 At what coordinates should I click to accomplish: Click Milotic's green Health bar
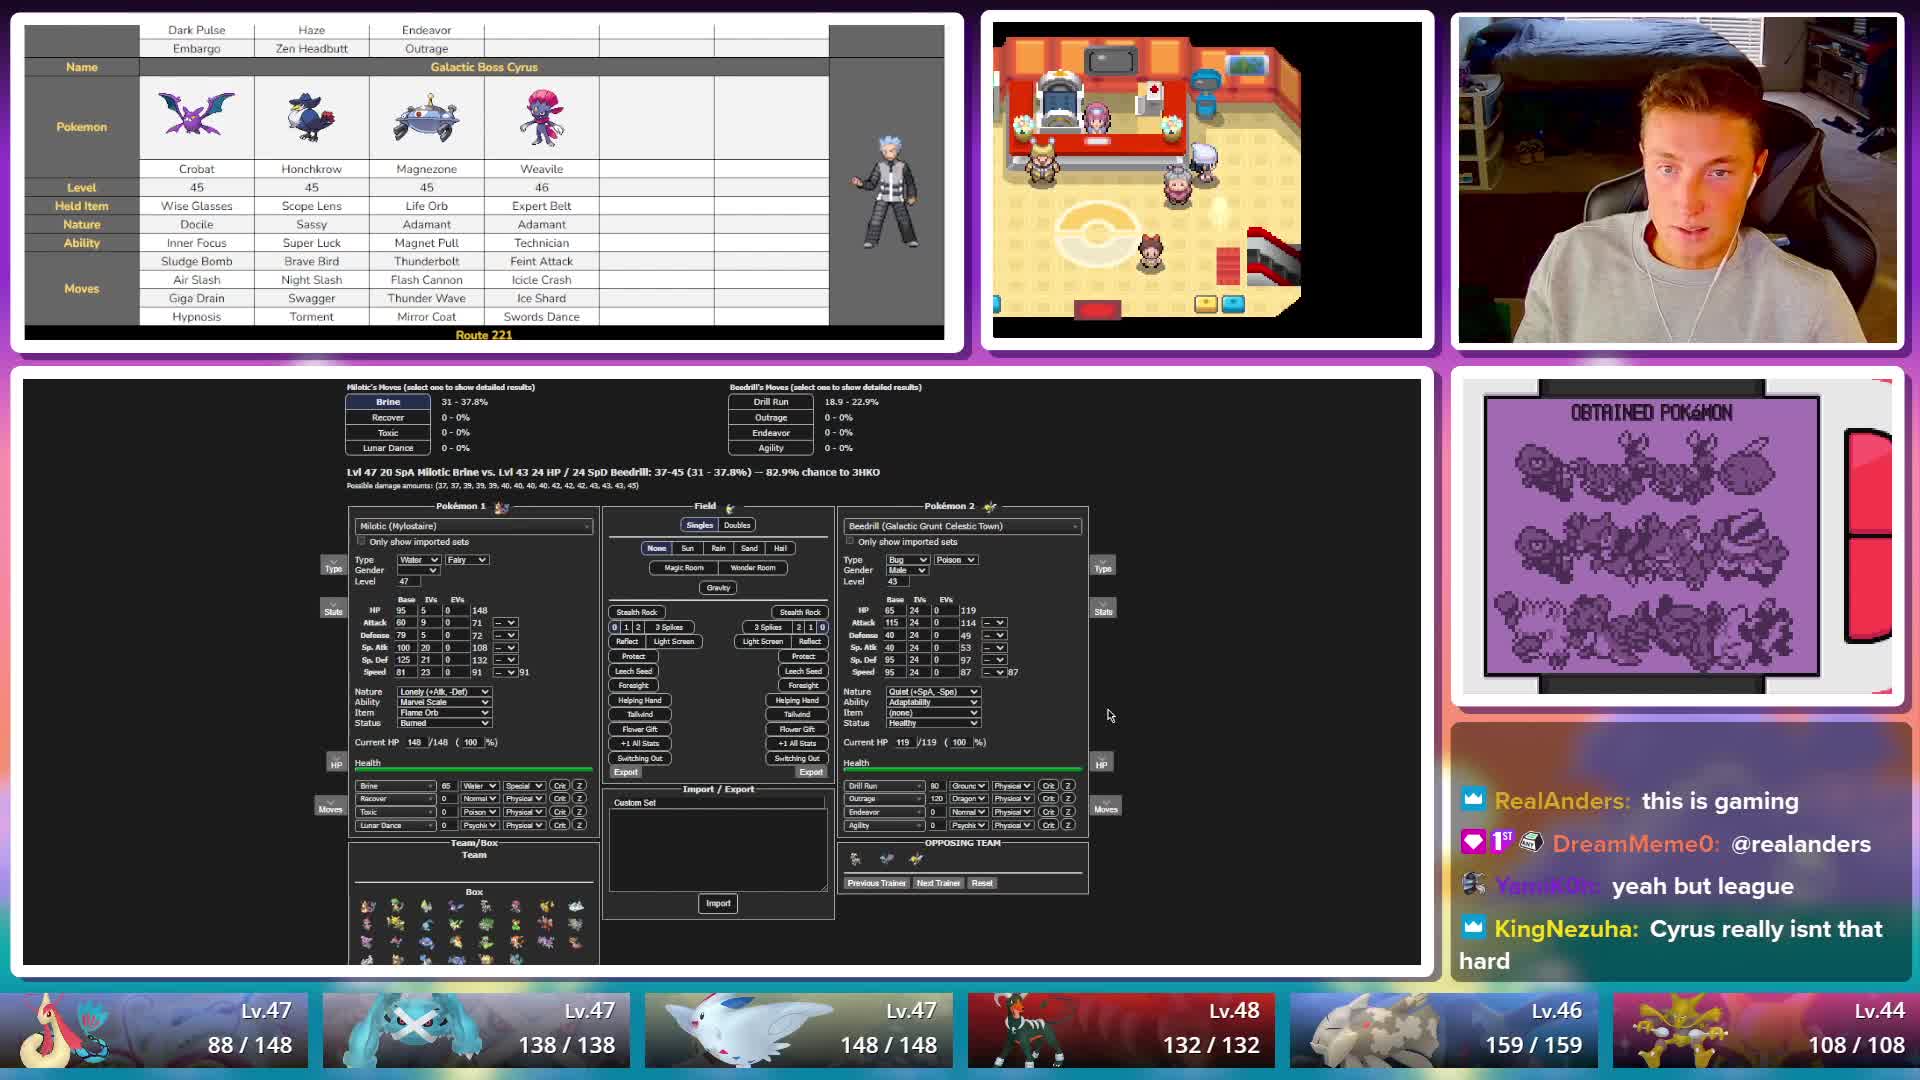pyautogui.click(x=473, y=770)
